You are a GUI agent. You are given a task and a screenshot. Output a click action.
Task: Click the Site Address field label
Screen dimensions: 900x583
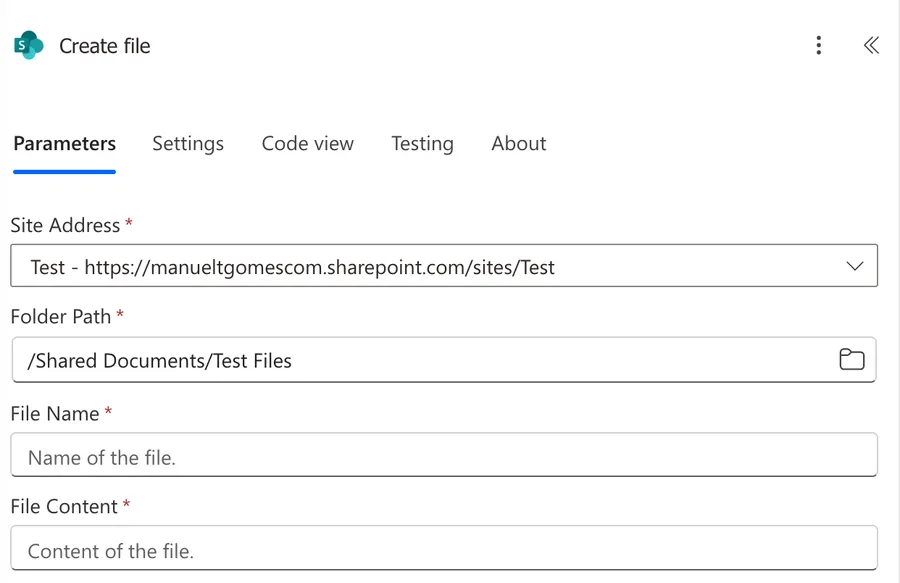point(65,225)
